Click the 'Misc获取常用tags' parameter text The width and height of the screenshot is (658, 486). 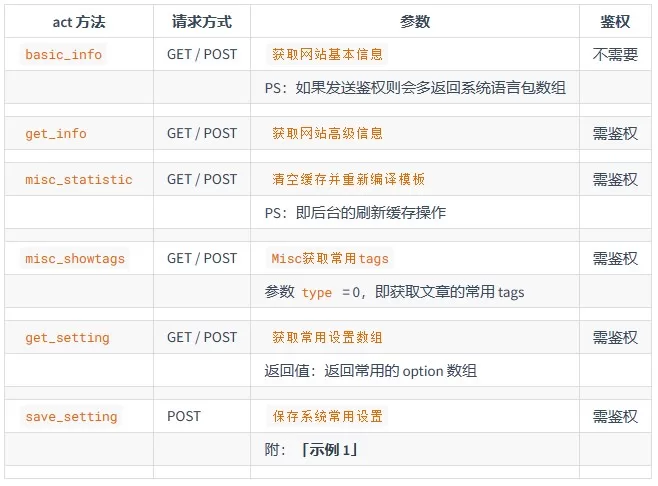pyautogui.click(x=330, y=259)
